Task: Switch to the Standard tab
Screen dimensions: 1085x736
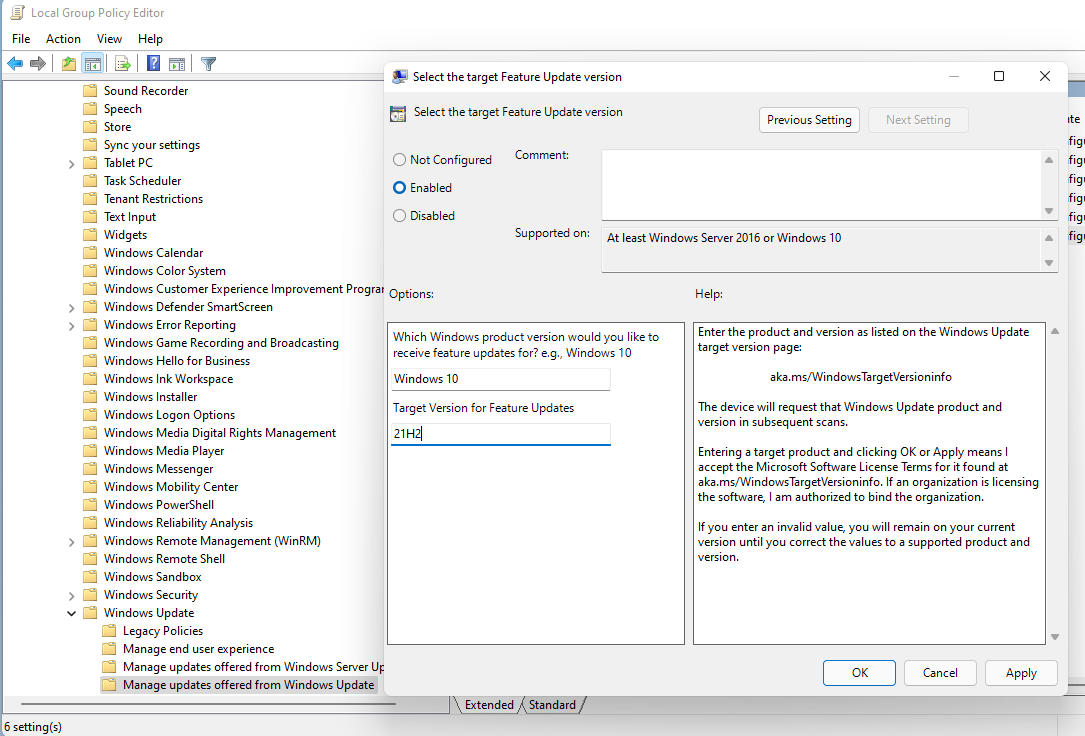Action: tap(551, 705)
